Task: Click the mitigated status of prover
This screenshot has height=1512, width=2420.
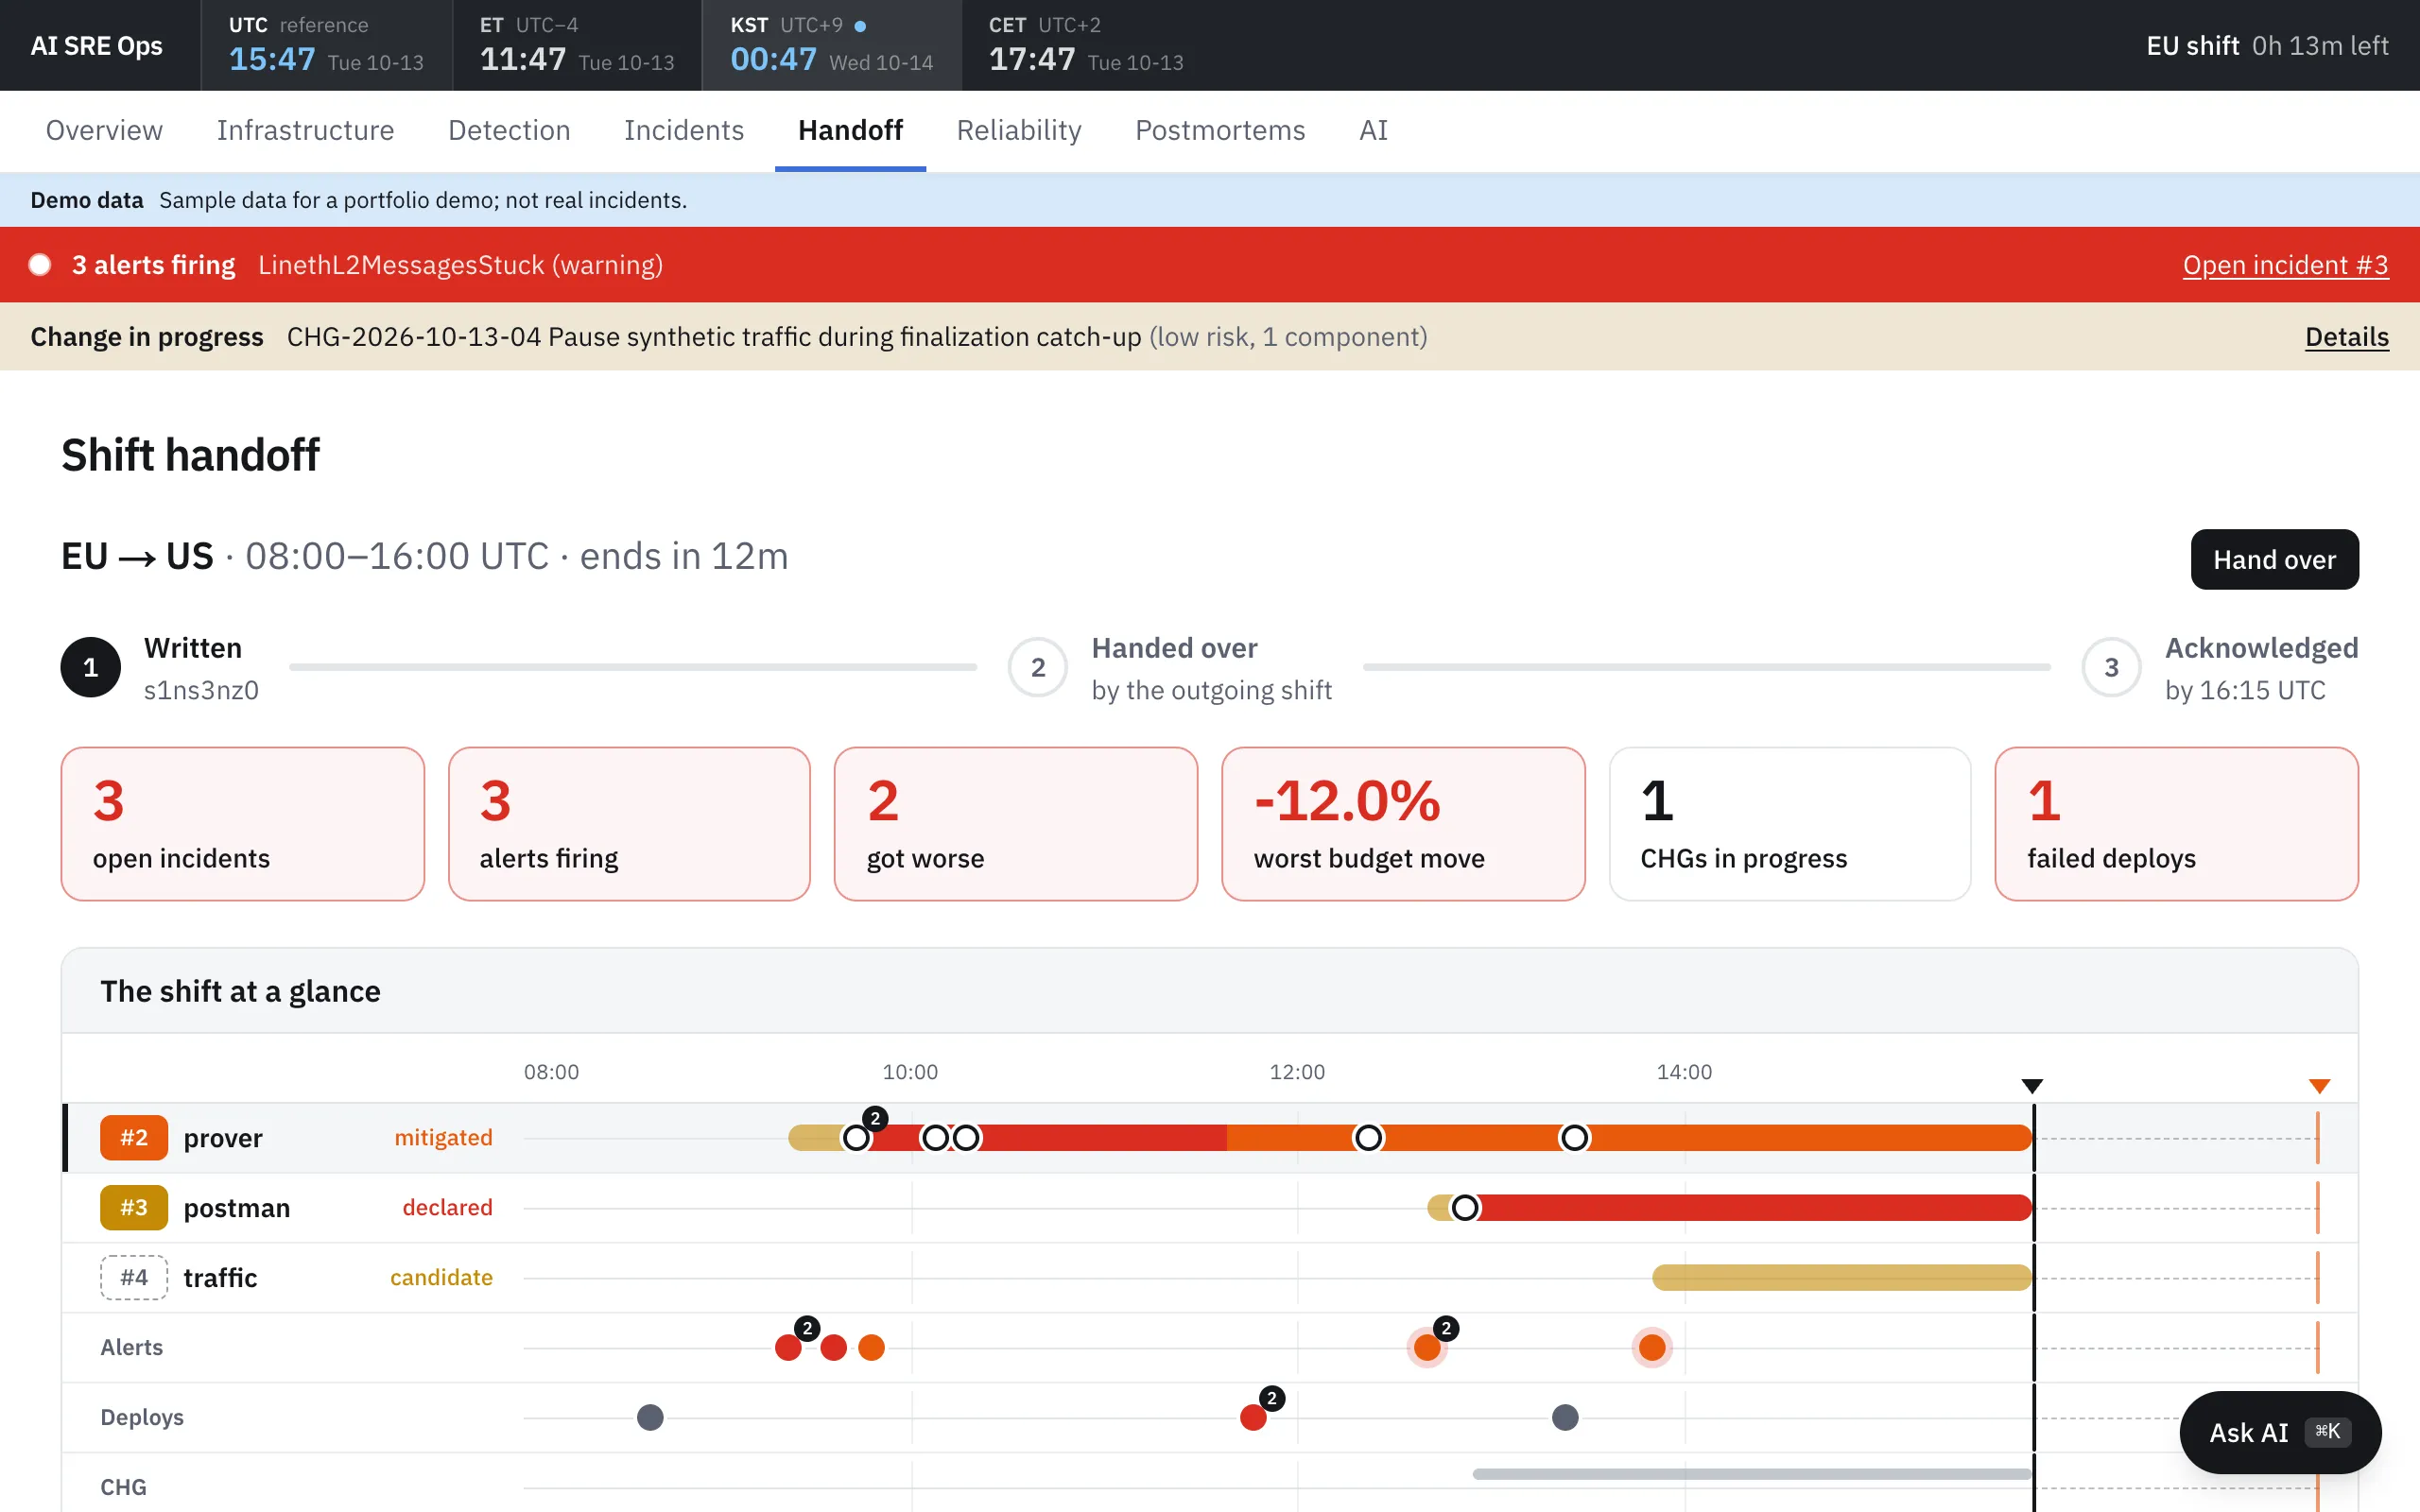Action: point(443,1138)
